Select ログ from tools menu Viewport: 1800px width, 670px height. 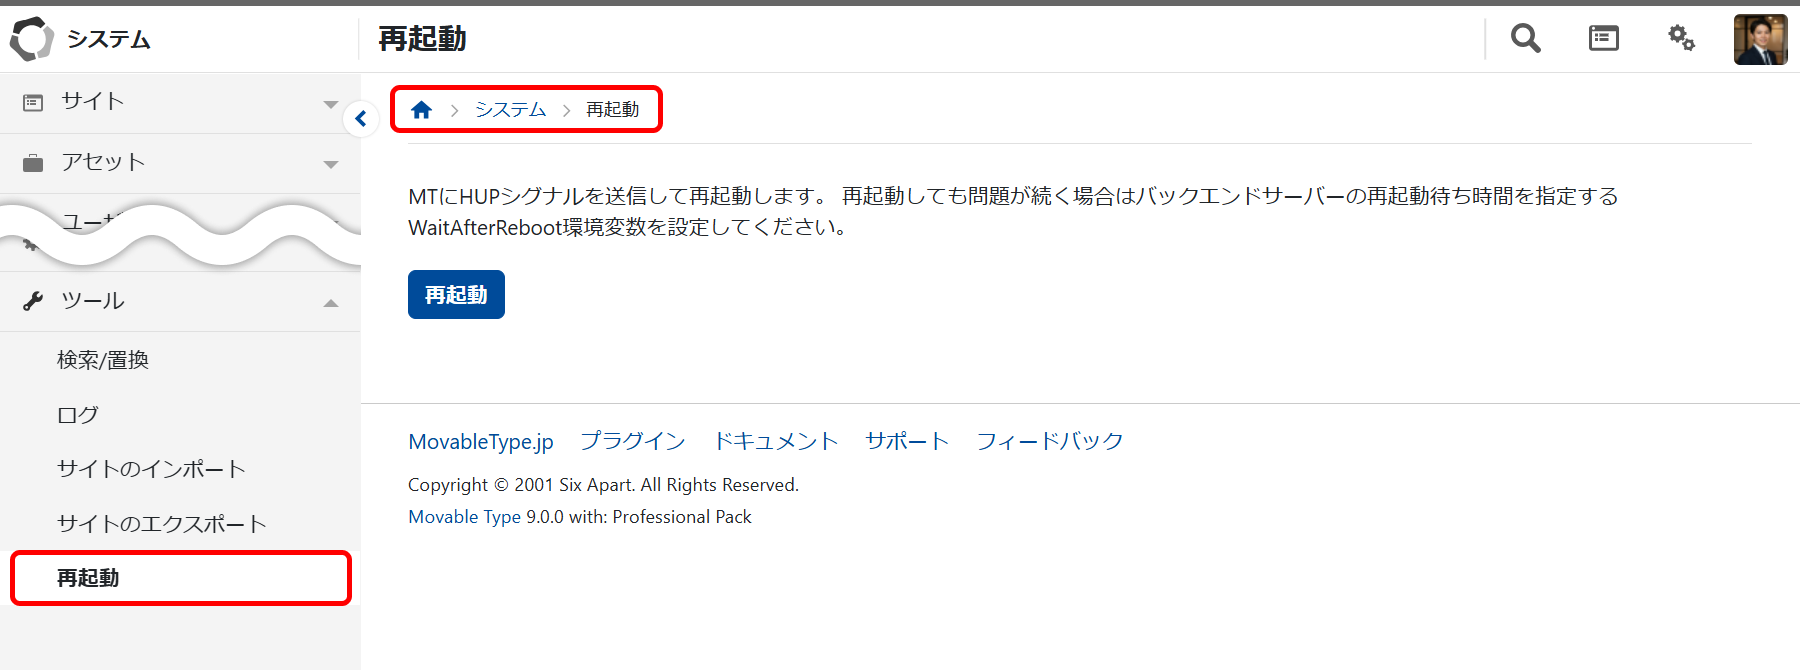pyautogui.click(x=78, y=415)
